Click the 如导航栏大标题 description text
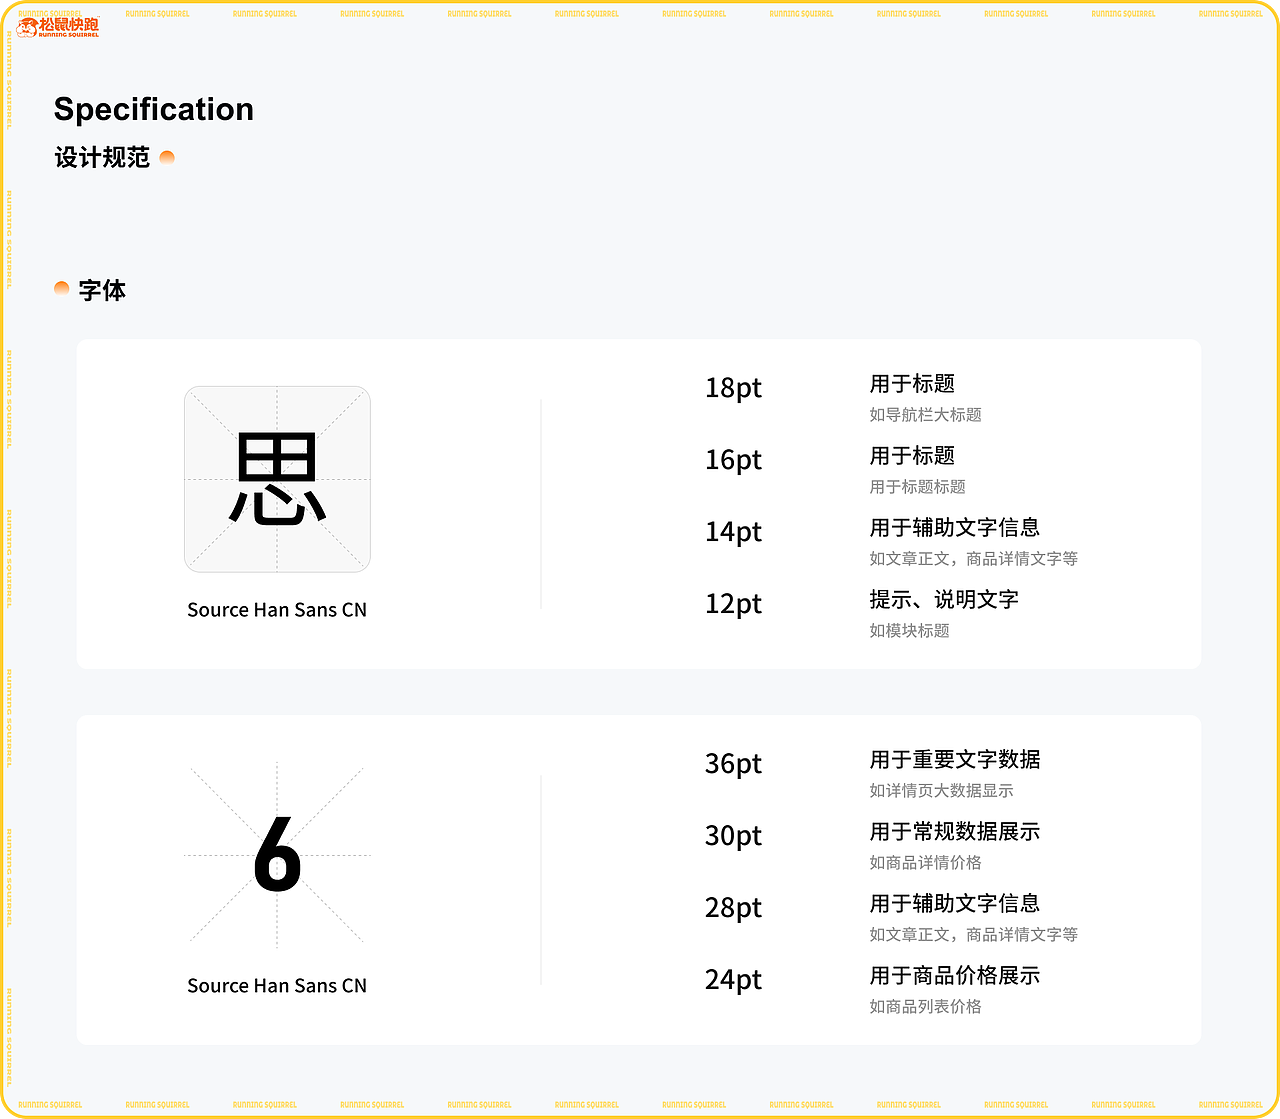 (x=925, y=415)
